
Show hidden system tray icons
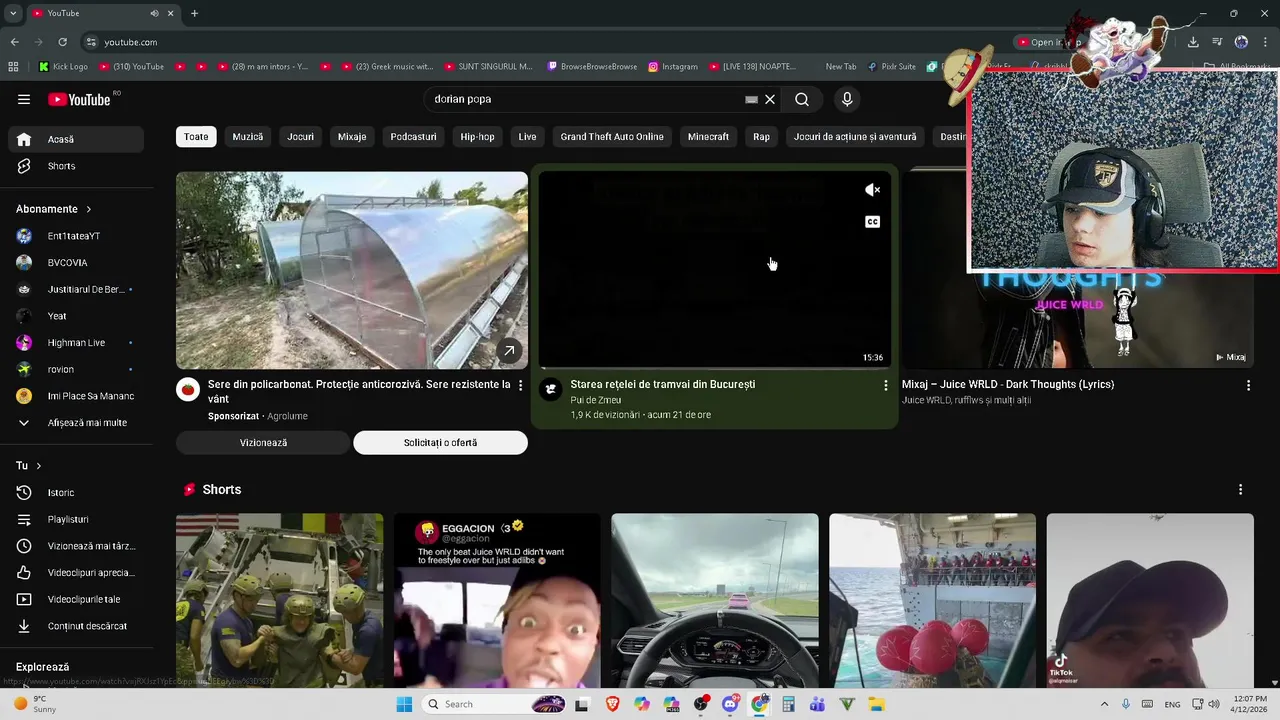pos(1104,704)
